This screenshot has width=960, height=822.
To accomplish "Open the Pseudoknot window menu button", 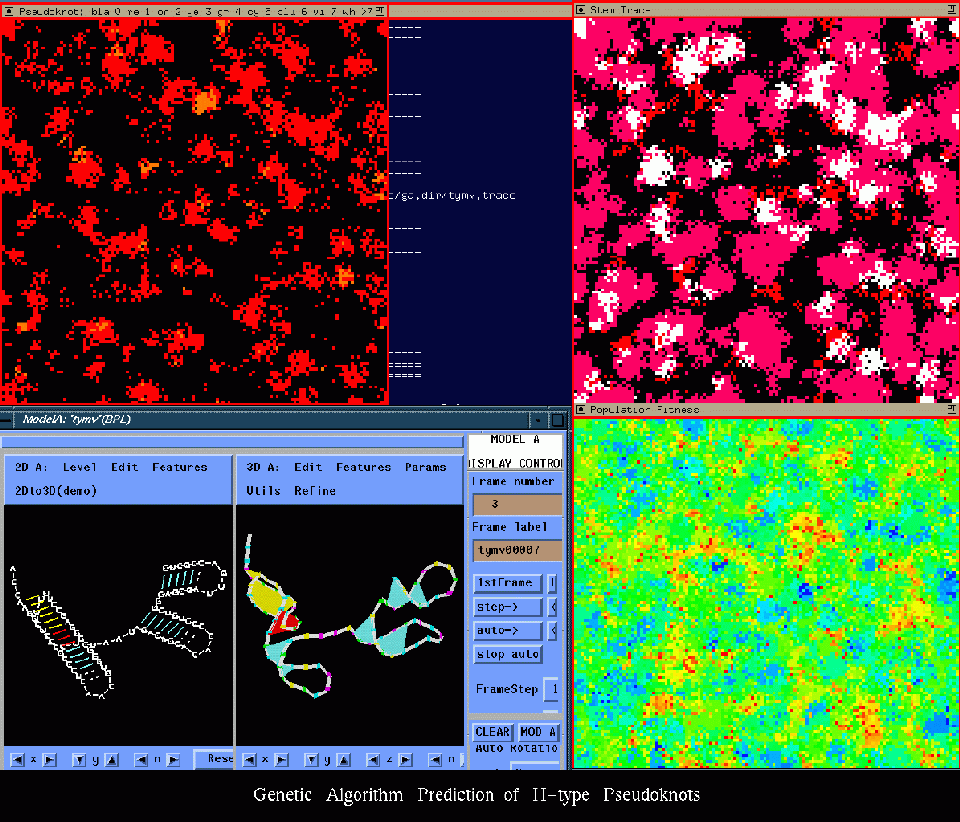I will pos(9,10).
